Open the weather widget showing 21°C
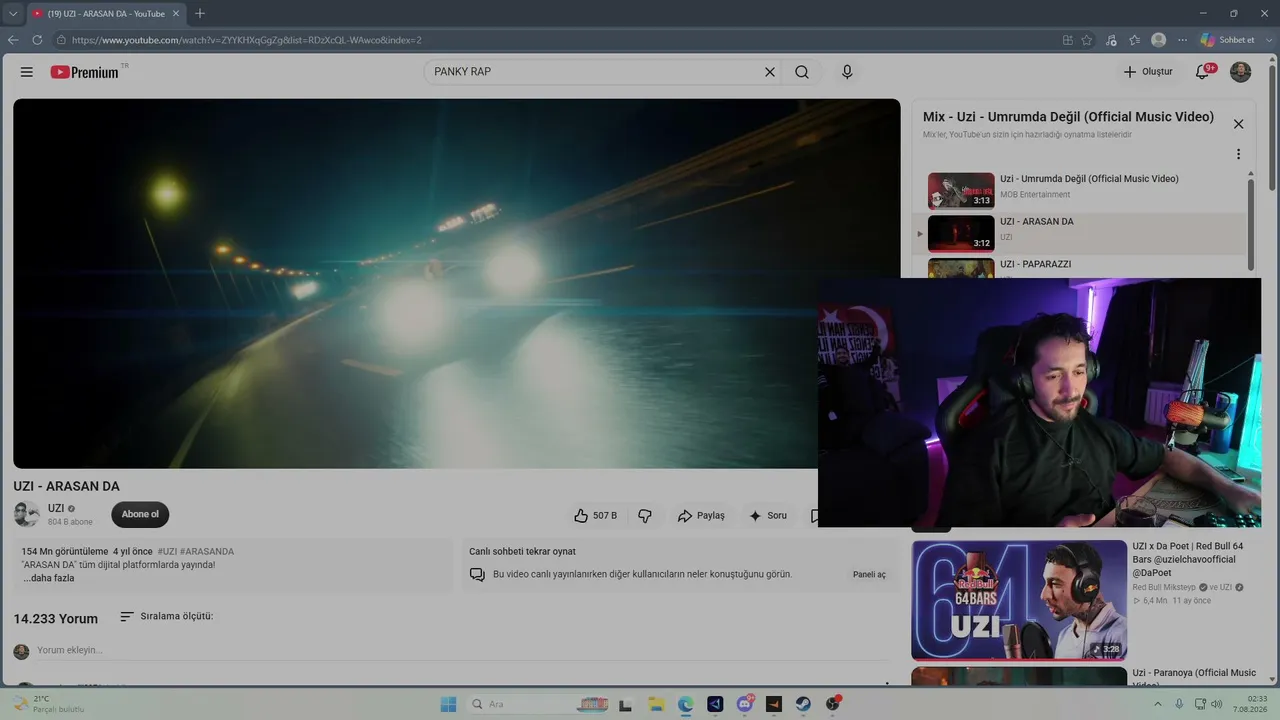The image size is (1280, 720). point(48,704)
